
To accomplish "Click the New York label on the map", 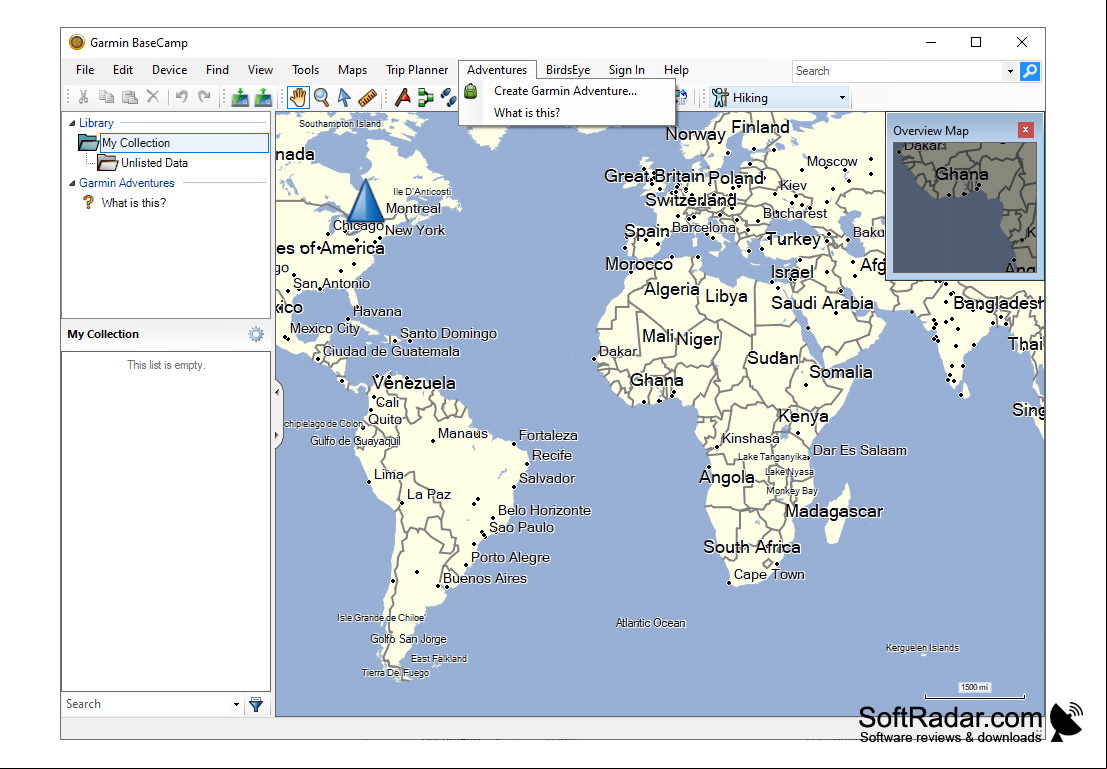I will 415,230.
